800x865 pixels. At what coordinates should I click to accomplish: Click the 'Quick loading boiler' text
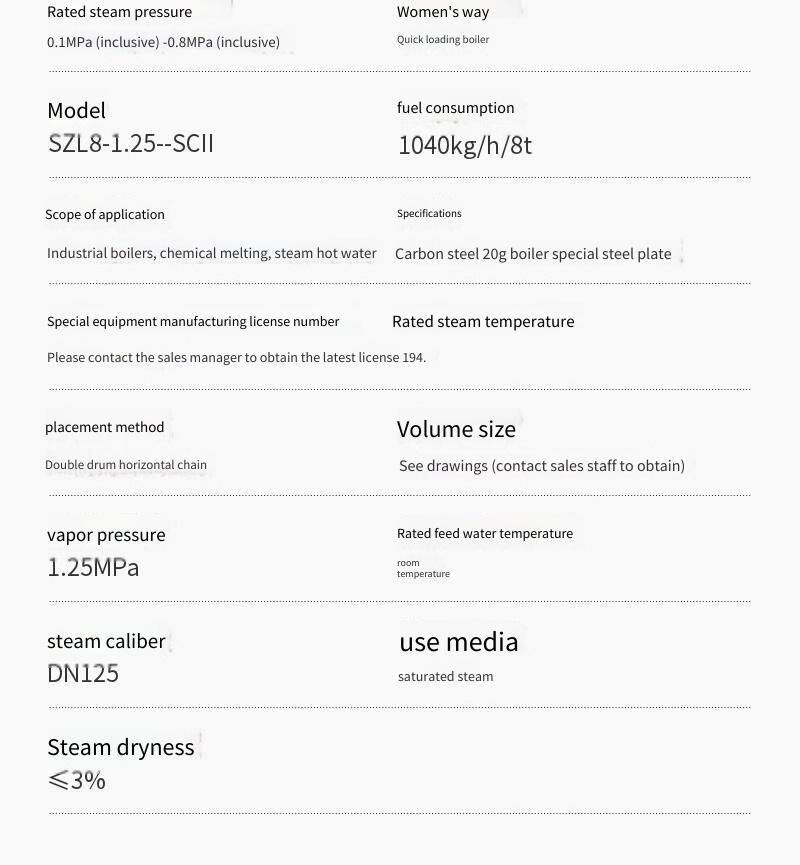(443, 40)
